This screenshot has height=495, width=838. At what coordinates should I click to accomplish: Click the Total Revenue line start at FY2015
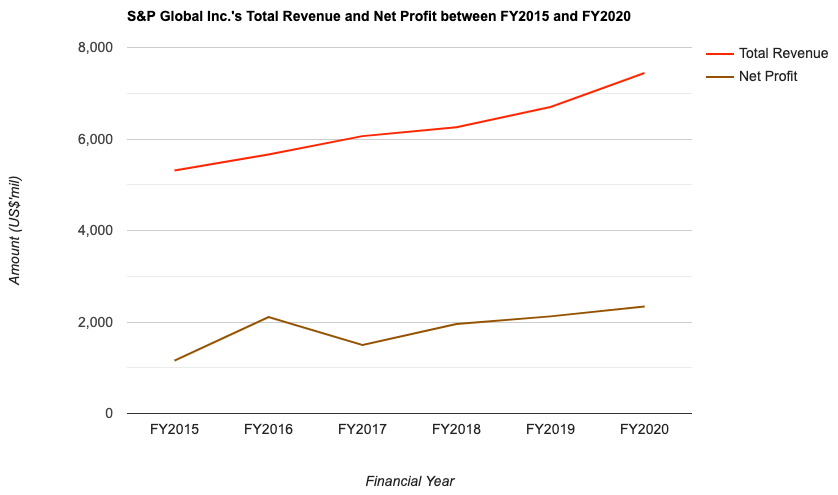pyautogui.click(x=175, y=171)
